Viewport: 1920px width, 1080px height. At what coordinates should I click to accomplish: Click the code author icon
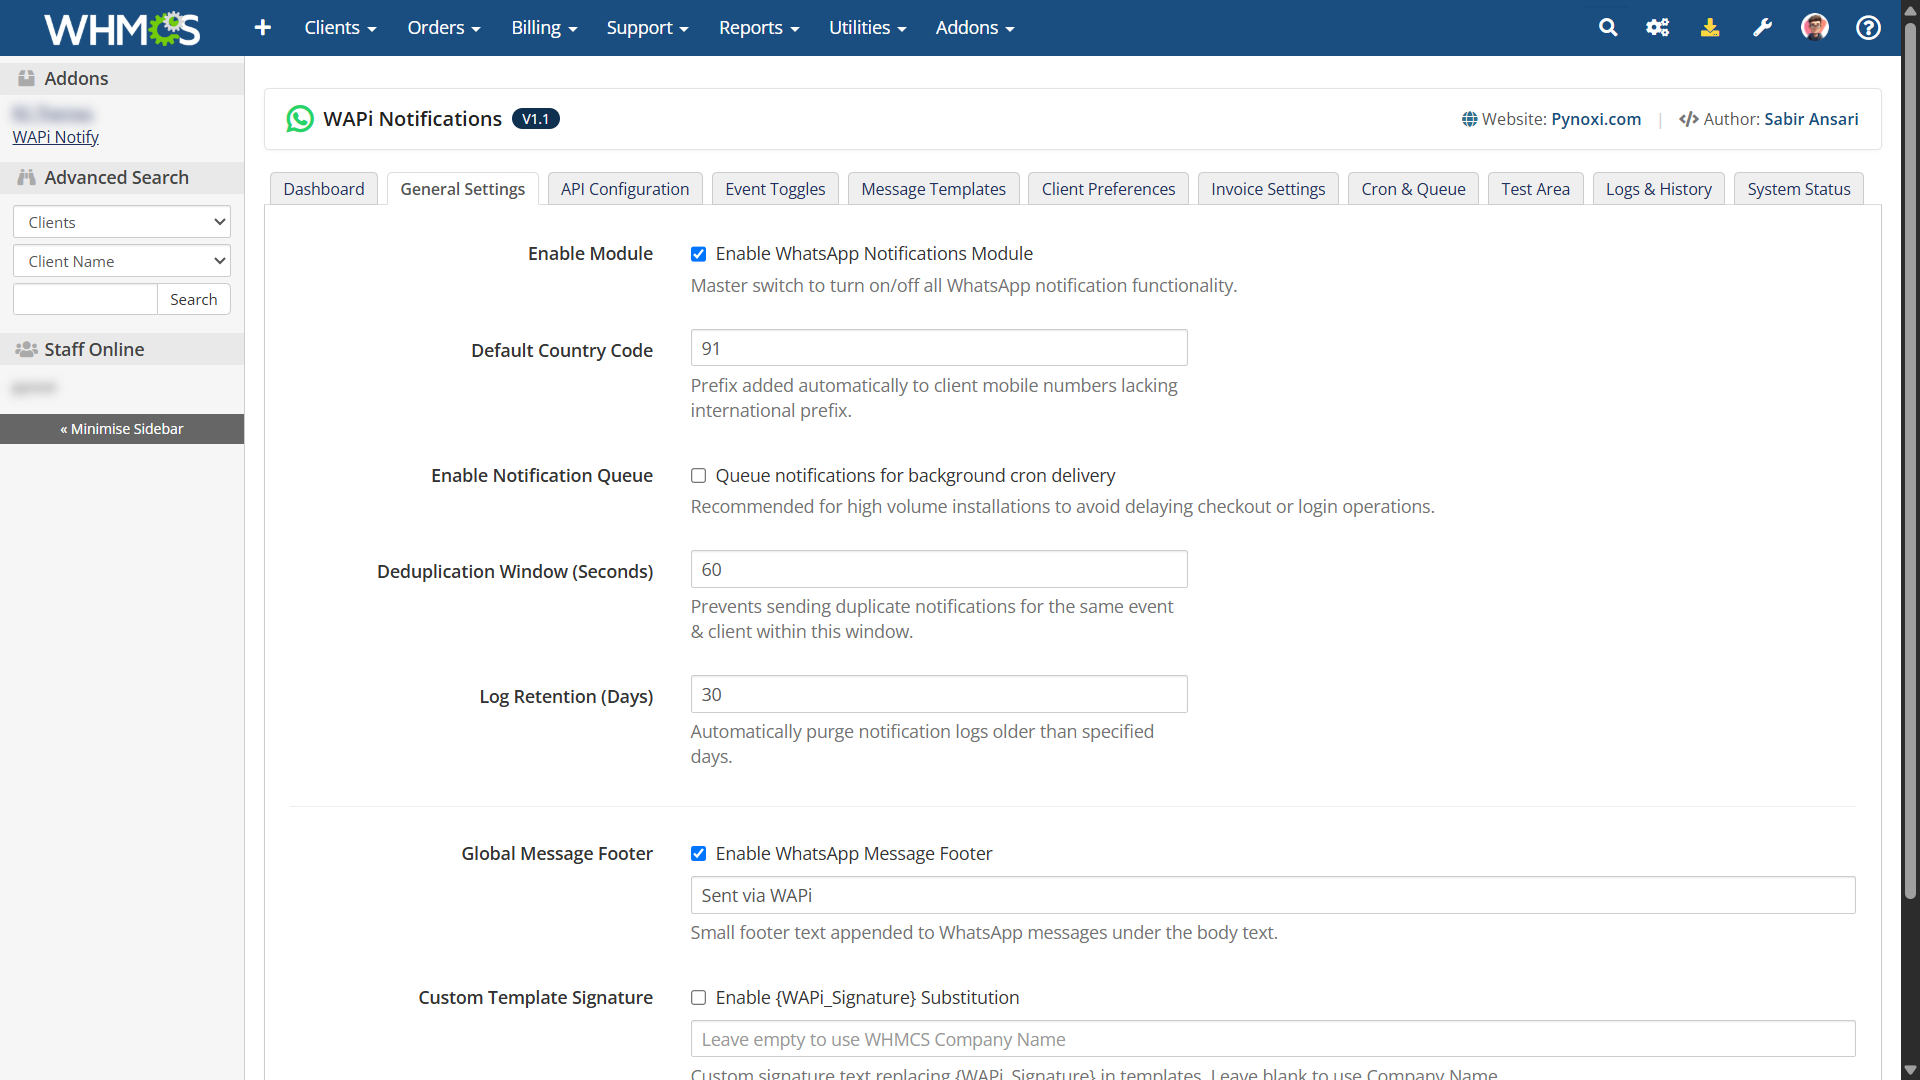1688,119
